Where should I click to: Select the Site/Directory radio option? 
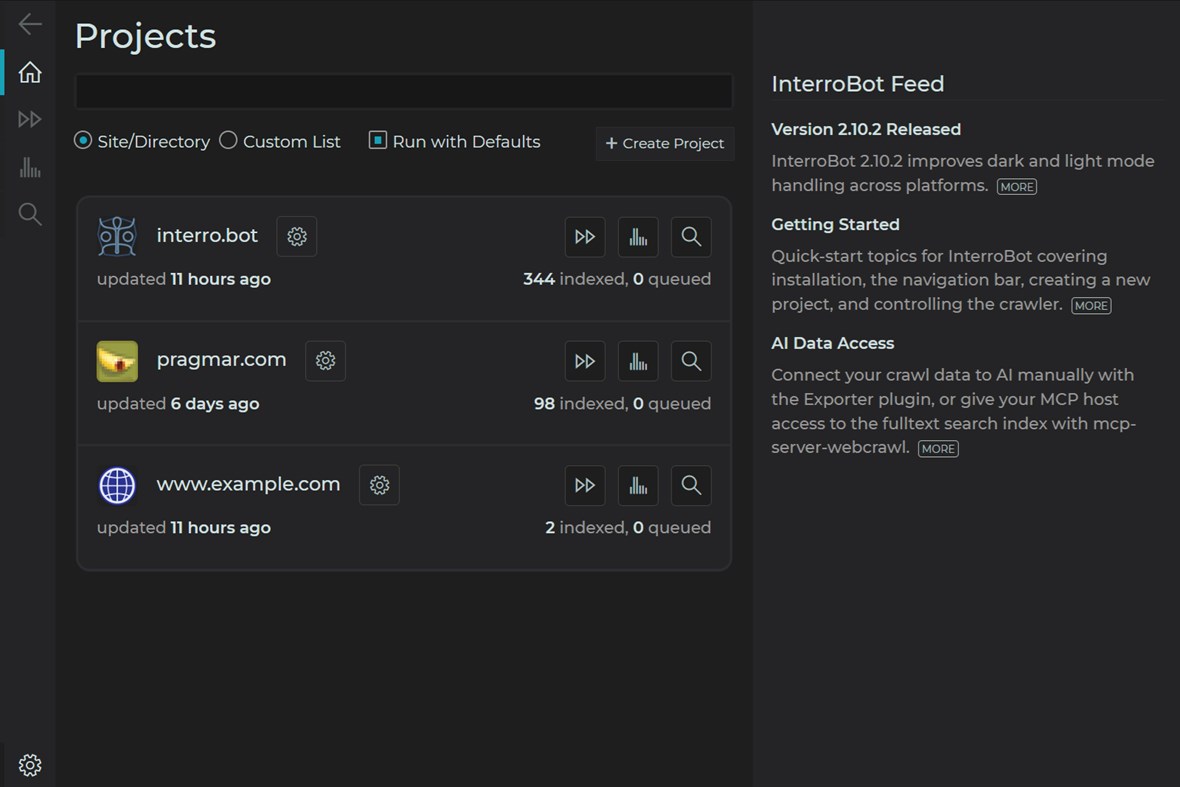(83, 141)
